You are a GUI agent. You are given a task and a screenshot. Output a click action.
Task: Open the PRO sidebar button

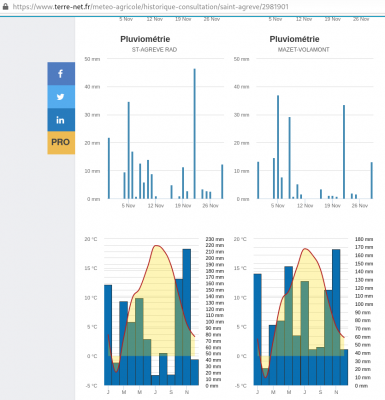(x=61, y=143)
